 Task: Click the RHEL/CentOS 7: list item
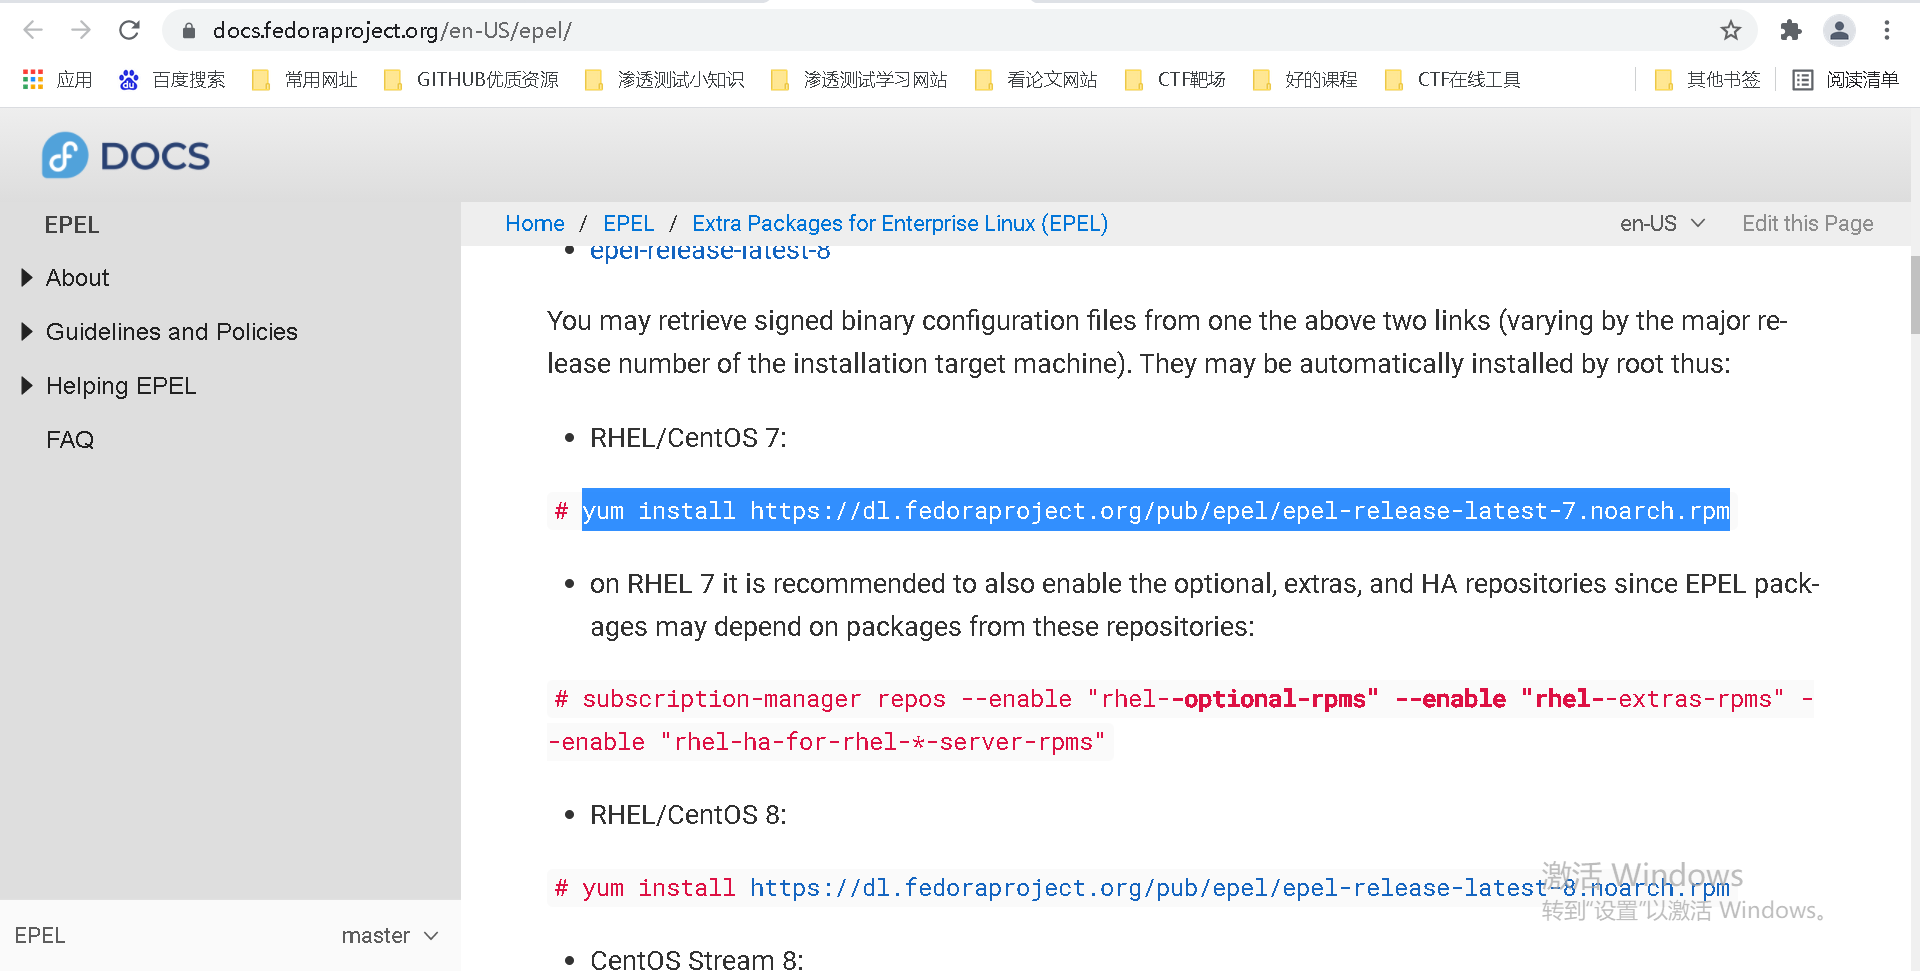[x=688, y=438]
